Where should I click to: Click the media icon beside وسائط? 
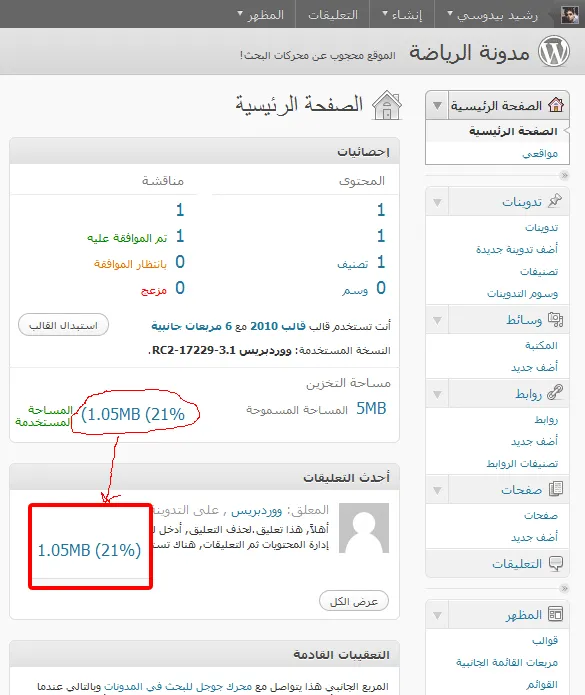pos(555,319)
